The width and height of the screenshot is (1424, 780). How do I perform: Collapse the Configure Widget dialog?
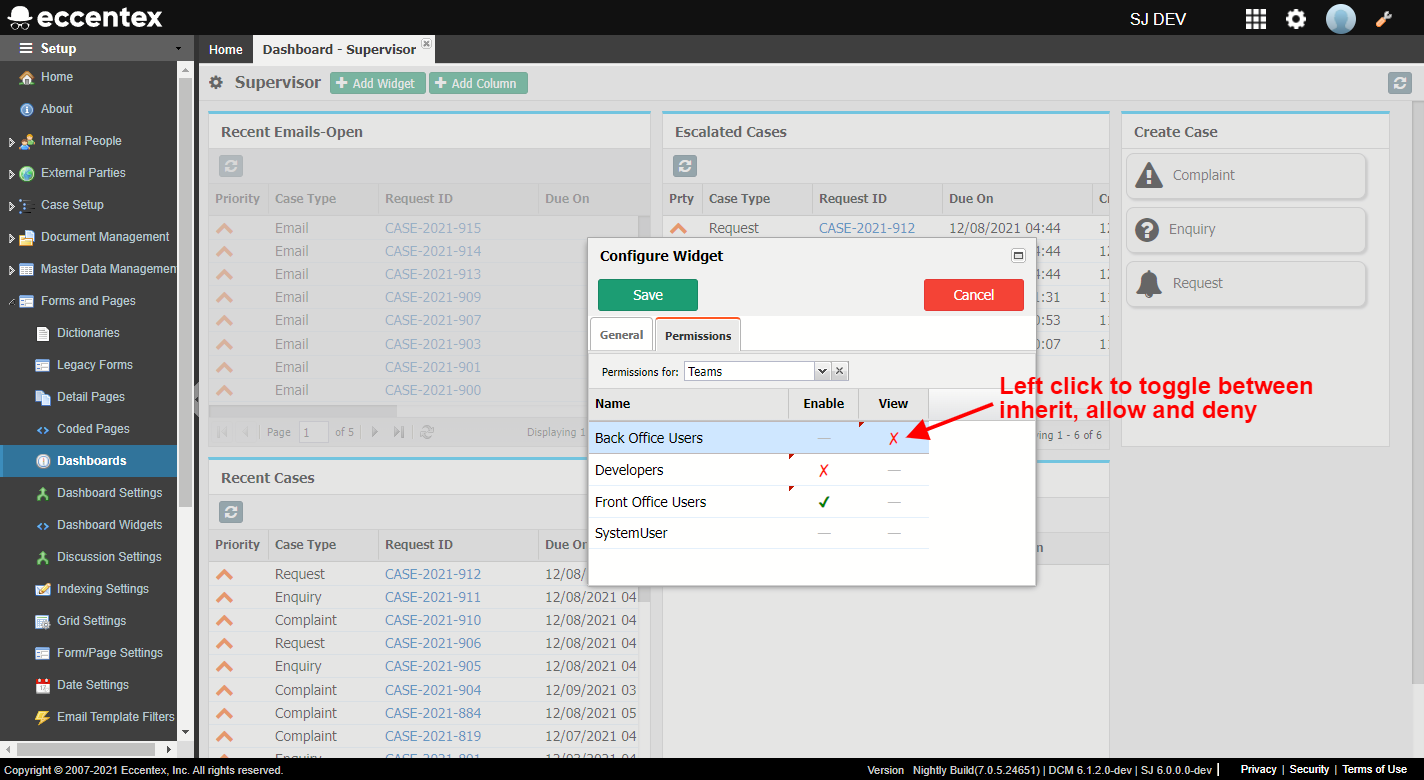click(x=1018, y=256)
